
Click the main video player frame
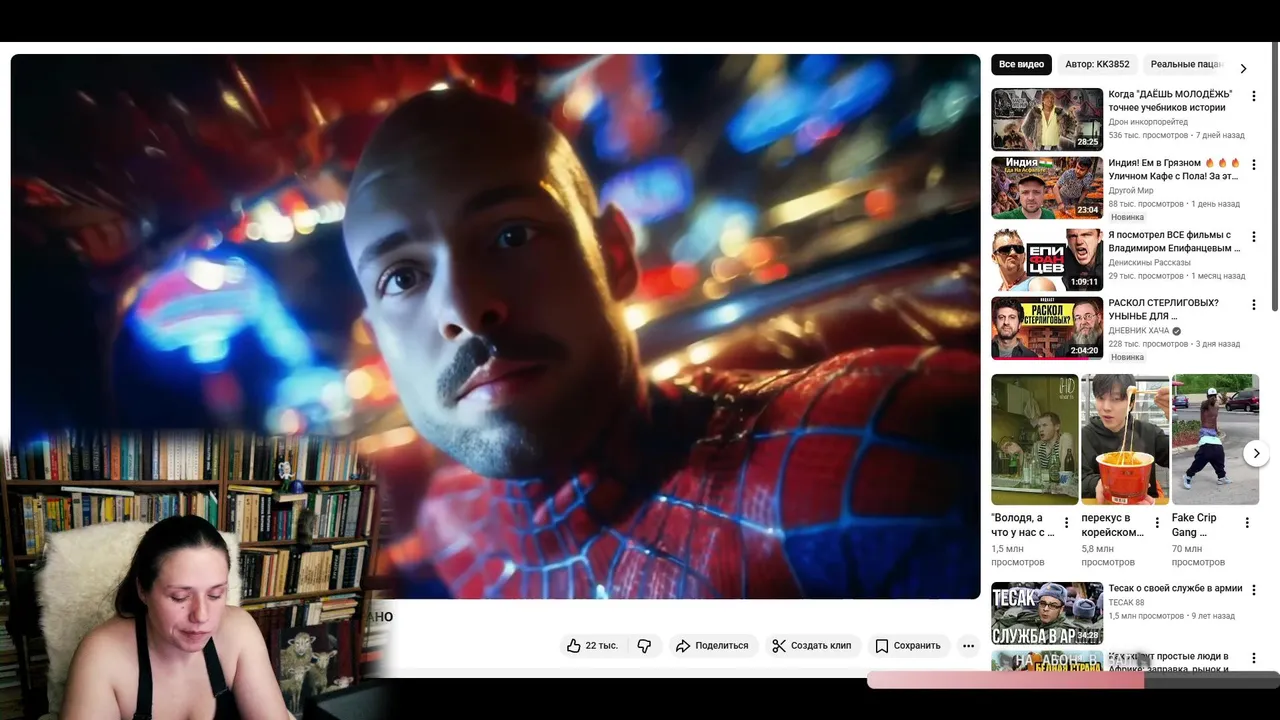pos(495,326)
